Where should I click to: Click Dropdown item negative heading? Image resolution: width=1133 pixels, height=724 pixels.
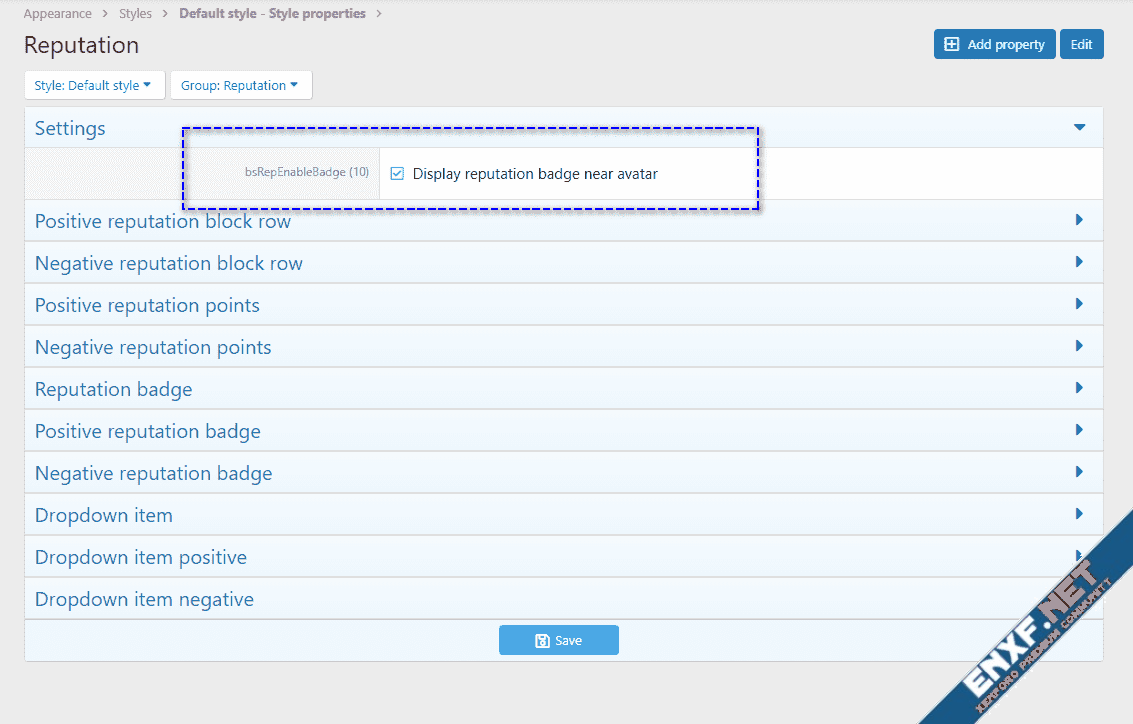pos(144,599)
